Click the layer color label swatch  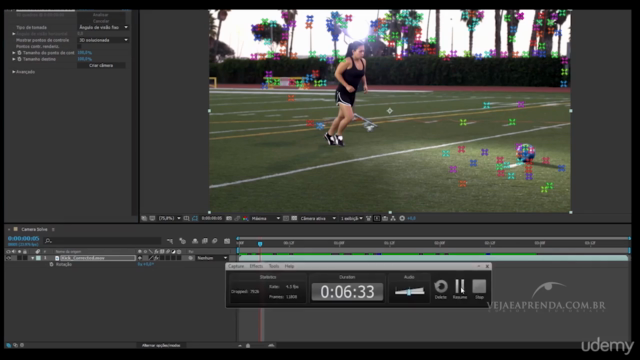click(38, 258)
